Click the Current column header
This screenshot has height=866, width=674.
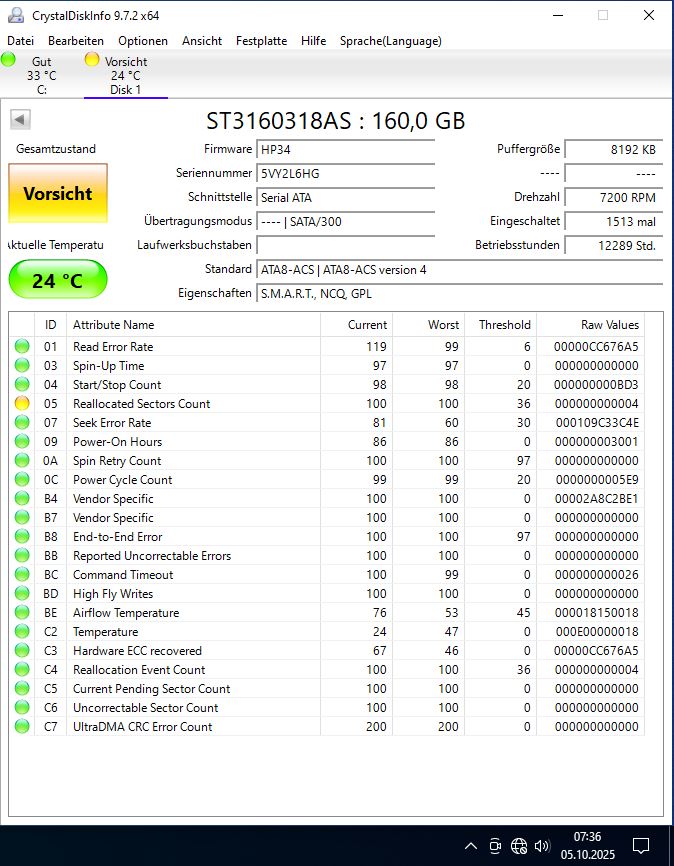(x=356, y=325)
